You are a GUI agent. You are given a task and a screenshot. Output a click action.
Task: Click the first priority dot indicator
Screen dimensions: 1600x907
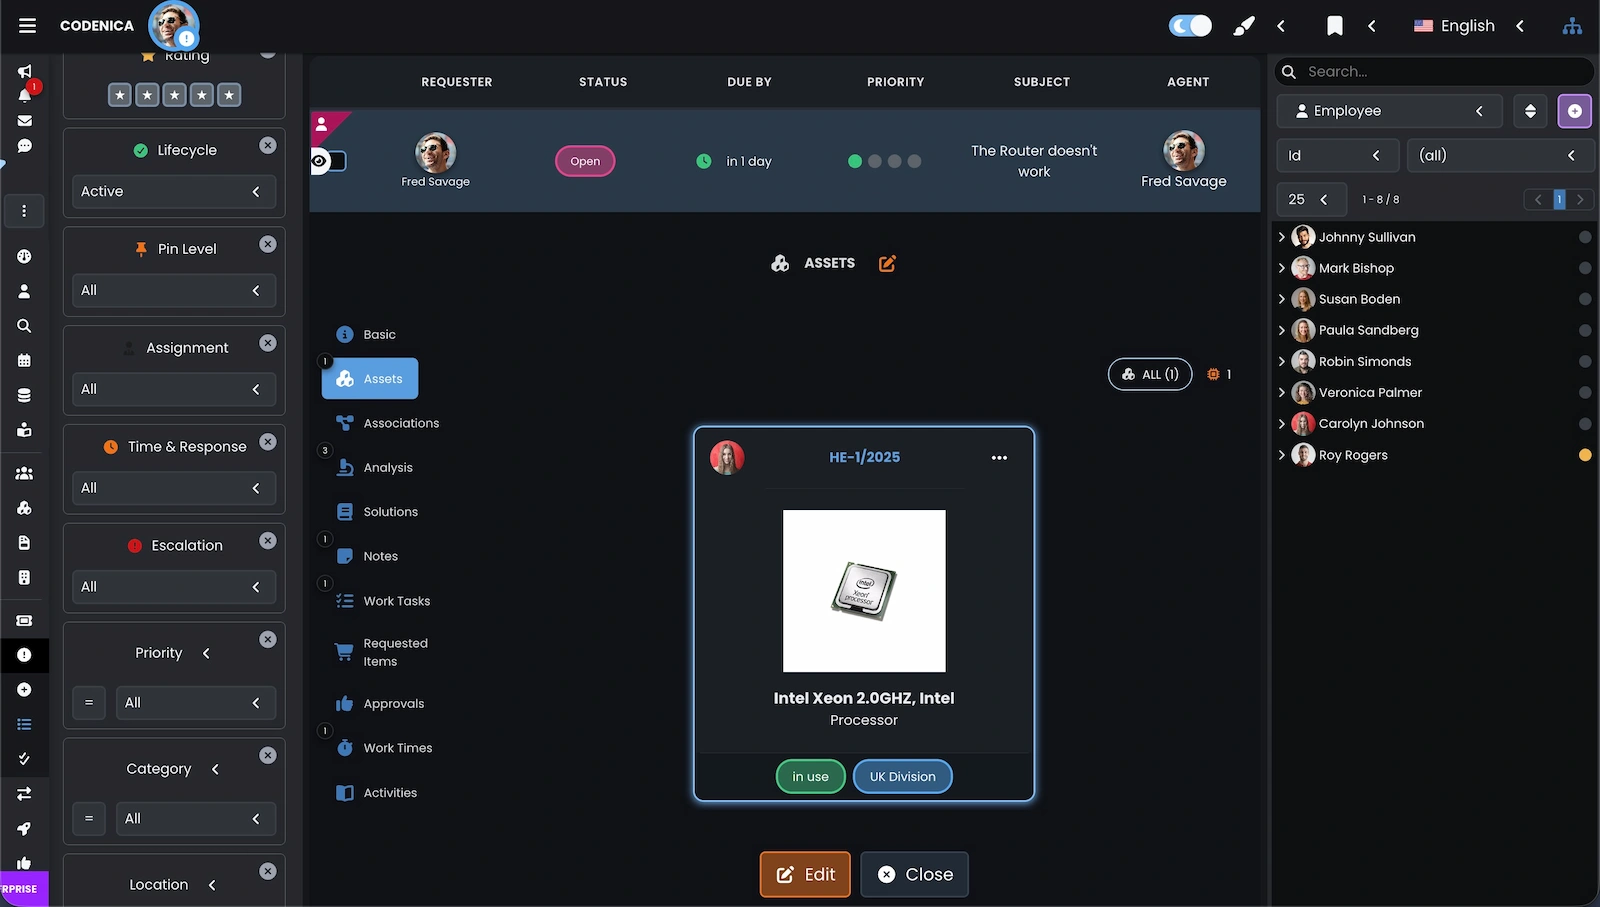[x=854, y=161]
